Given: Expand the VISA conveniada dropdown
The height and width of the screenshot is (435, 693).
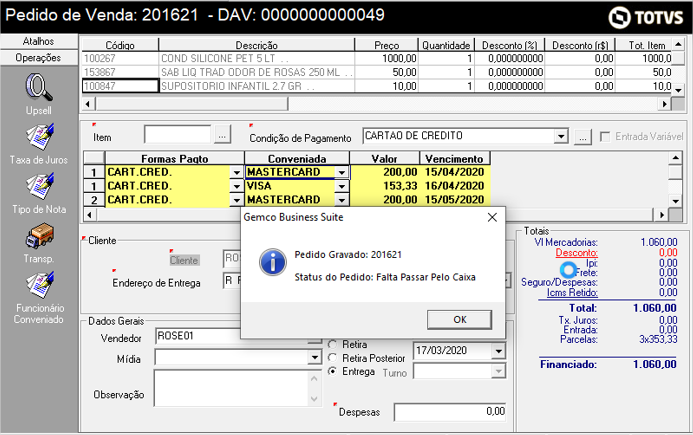Looking at the screenshot, I should [342, 187].
